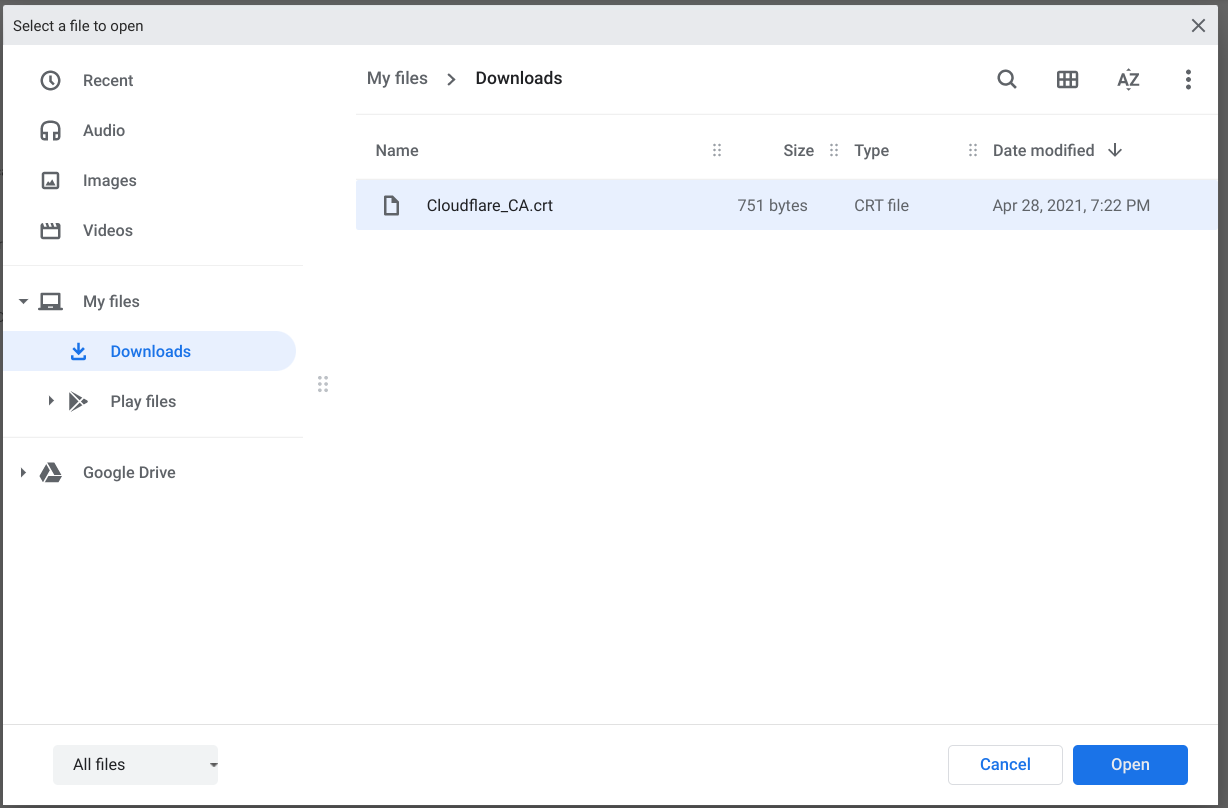Open the All files type dropdown
Image resolution: width=1228 pixels, height=808 pixels.
pos(135,764)
